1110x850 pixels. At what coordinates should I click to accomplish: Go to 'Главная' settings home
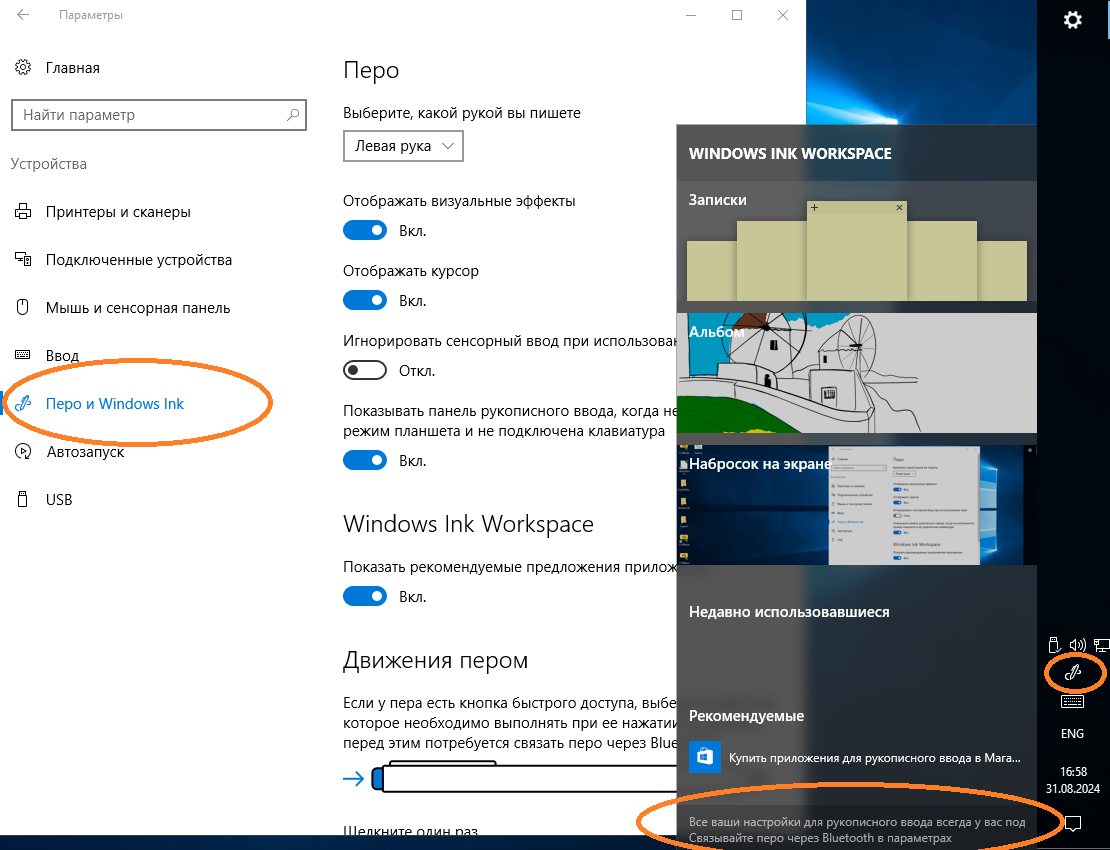click(x=72, y=68)
